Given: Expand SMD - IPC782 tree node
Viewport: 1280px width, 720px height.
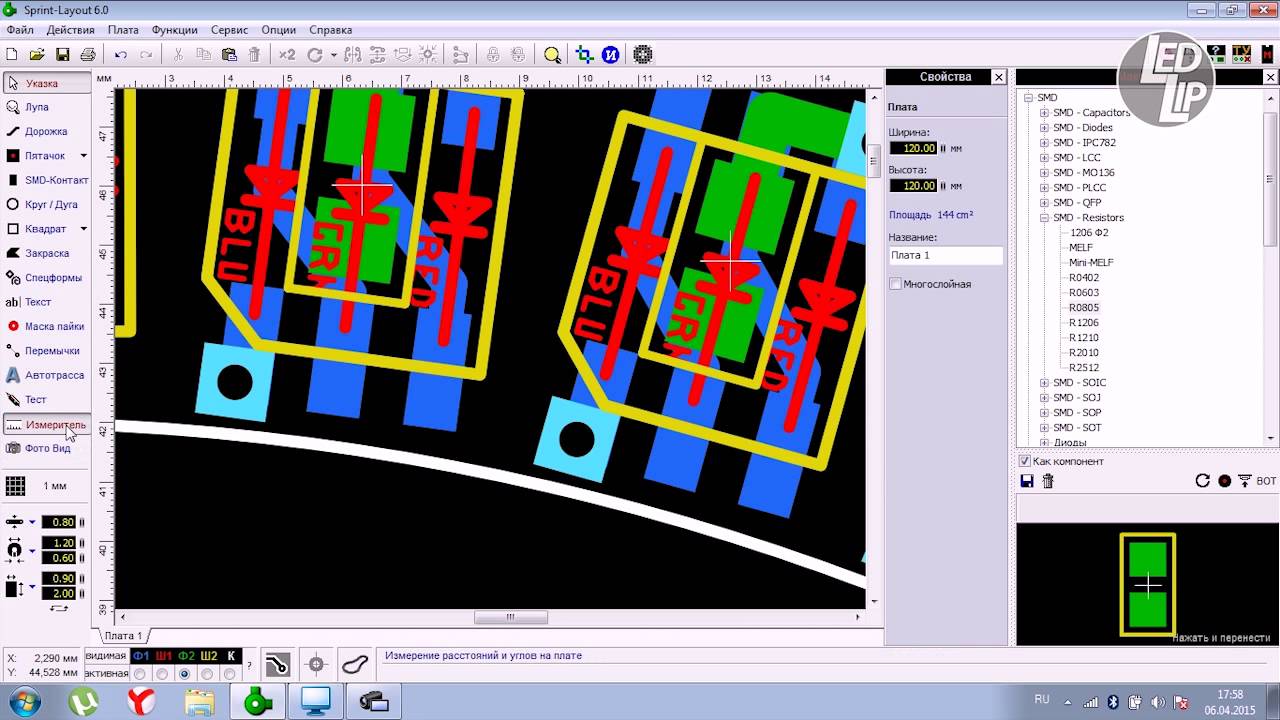Looking at the screenshot, I should pyautogui.click(x=1044, y=143).
